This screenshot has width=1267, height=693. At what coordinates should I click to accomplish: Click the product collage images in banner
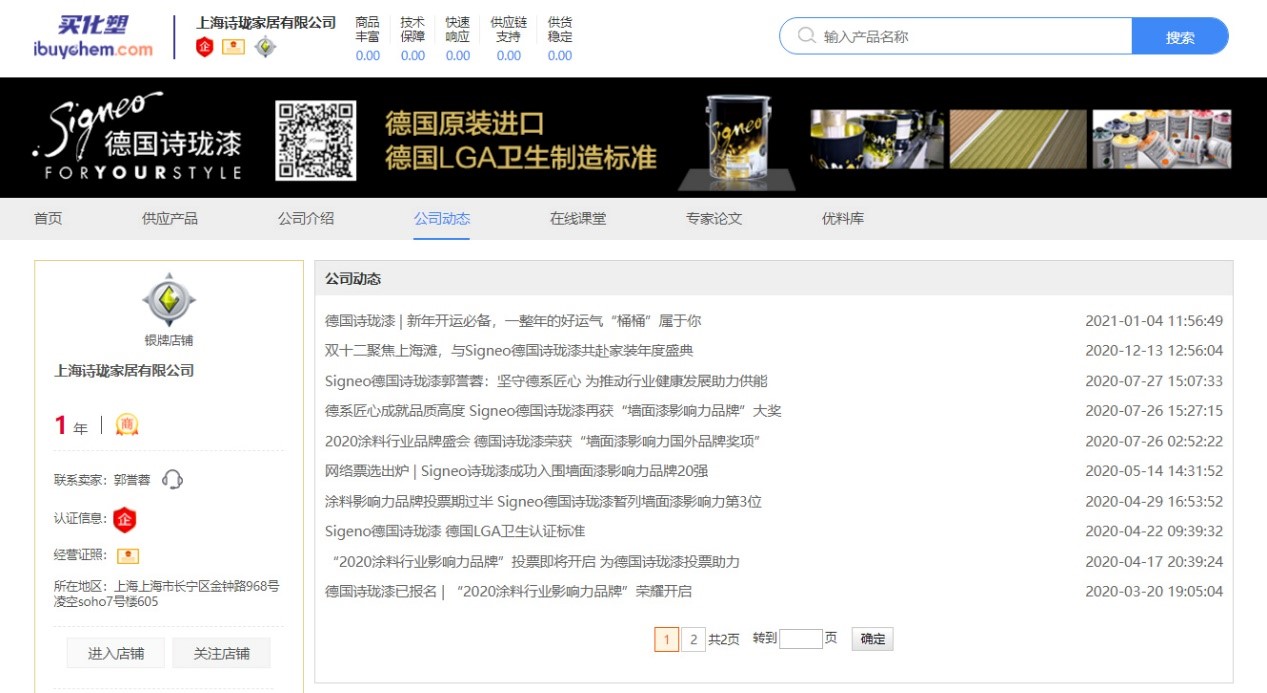[x=1021, y=139]
